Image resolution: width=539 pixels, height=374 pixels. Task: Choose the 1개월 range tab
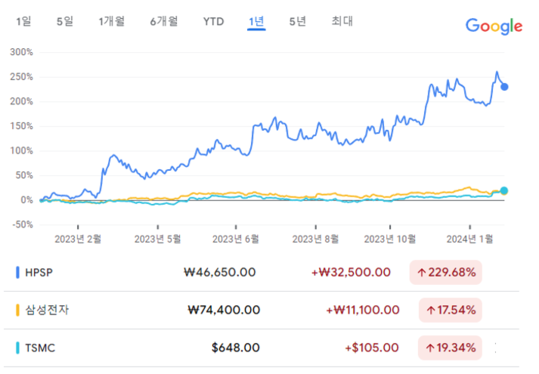(x=112, y=22)
